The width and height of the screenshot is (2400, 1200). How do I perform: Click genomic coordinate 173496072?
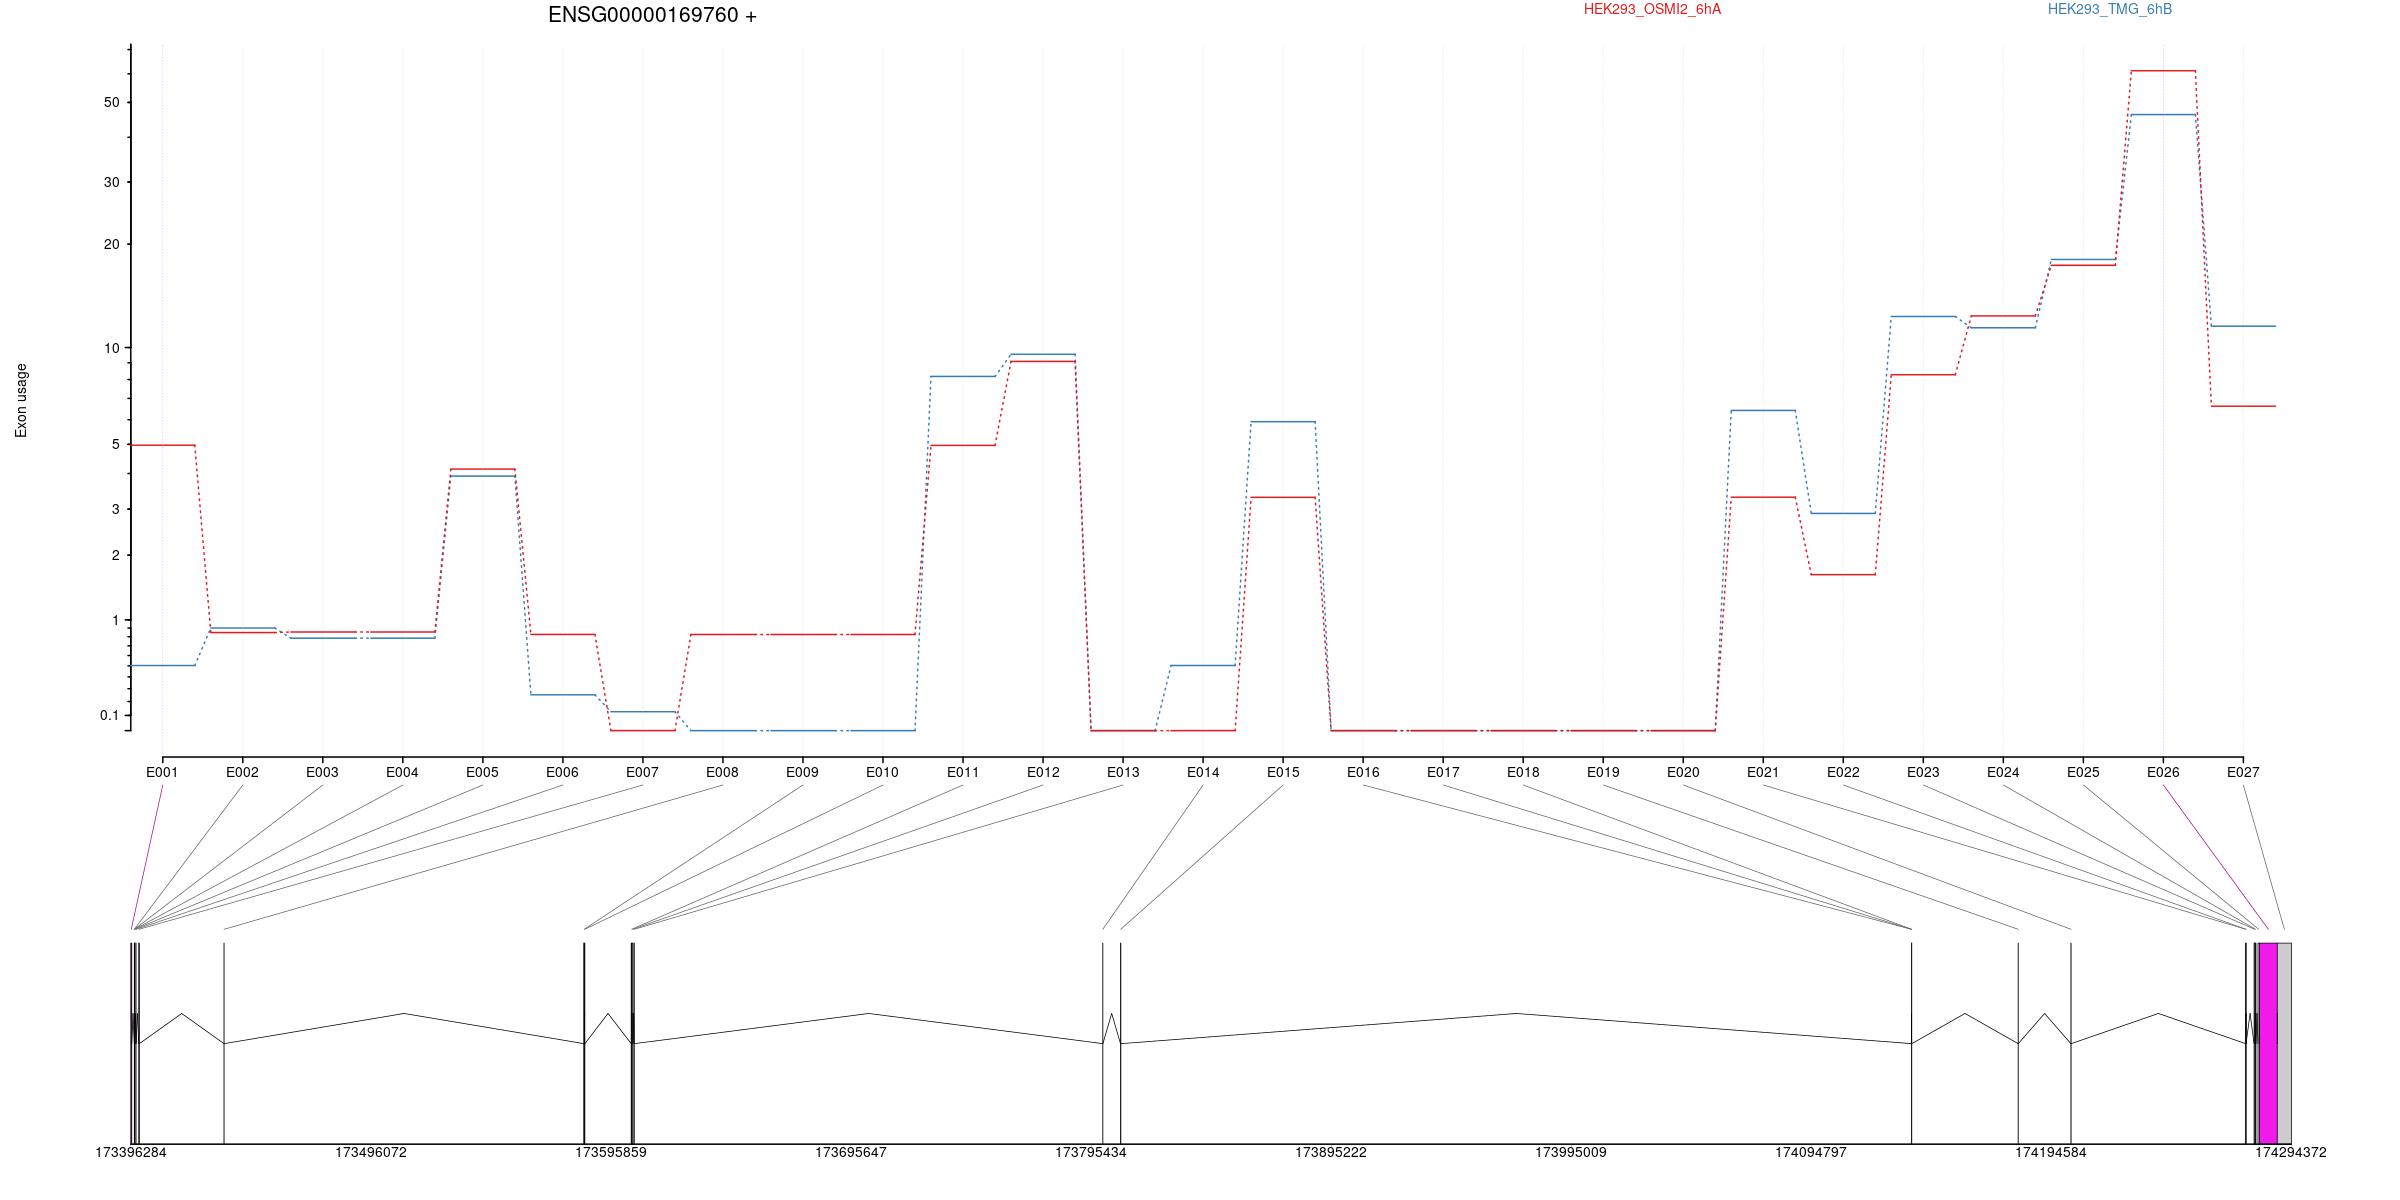tap(371, 1153)
